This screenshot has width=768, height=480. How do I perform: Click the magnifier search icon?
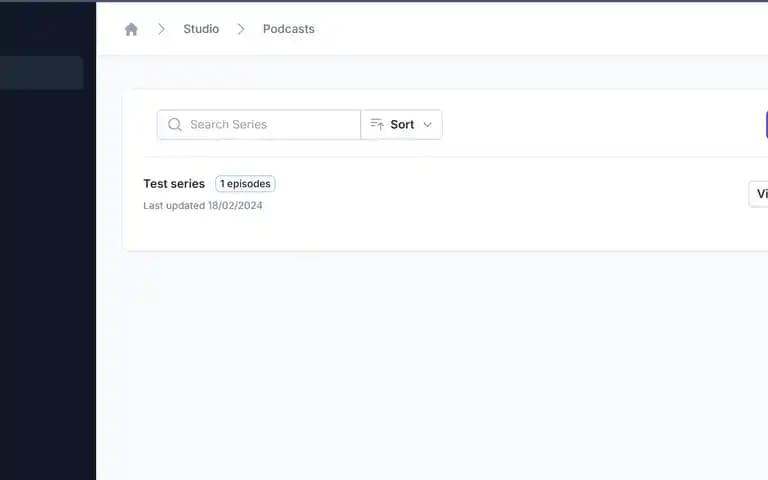point(175,124)
